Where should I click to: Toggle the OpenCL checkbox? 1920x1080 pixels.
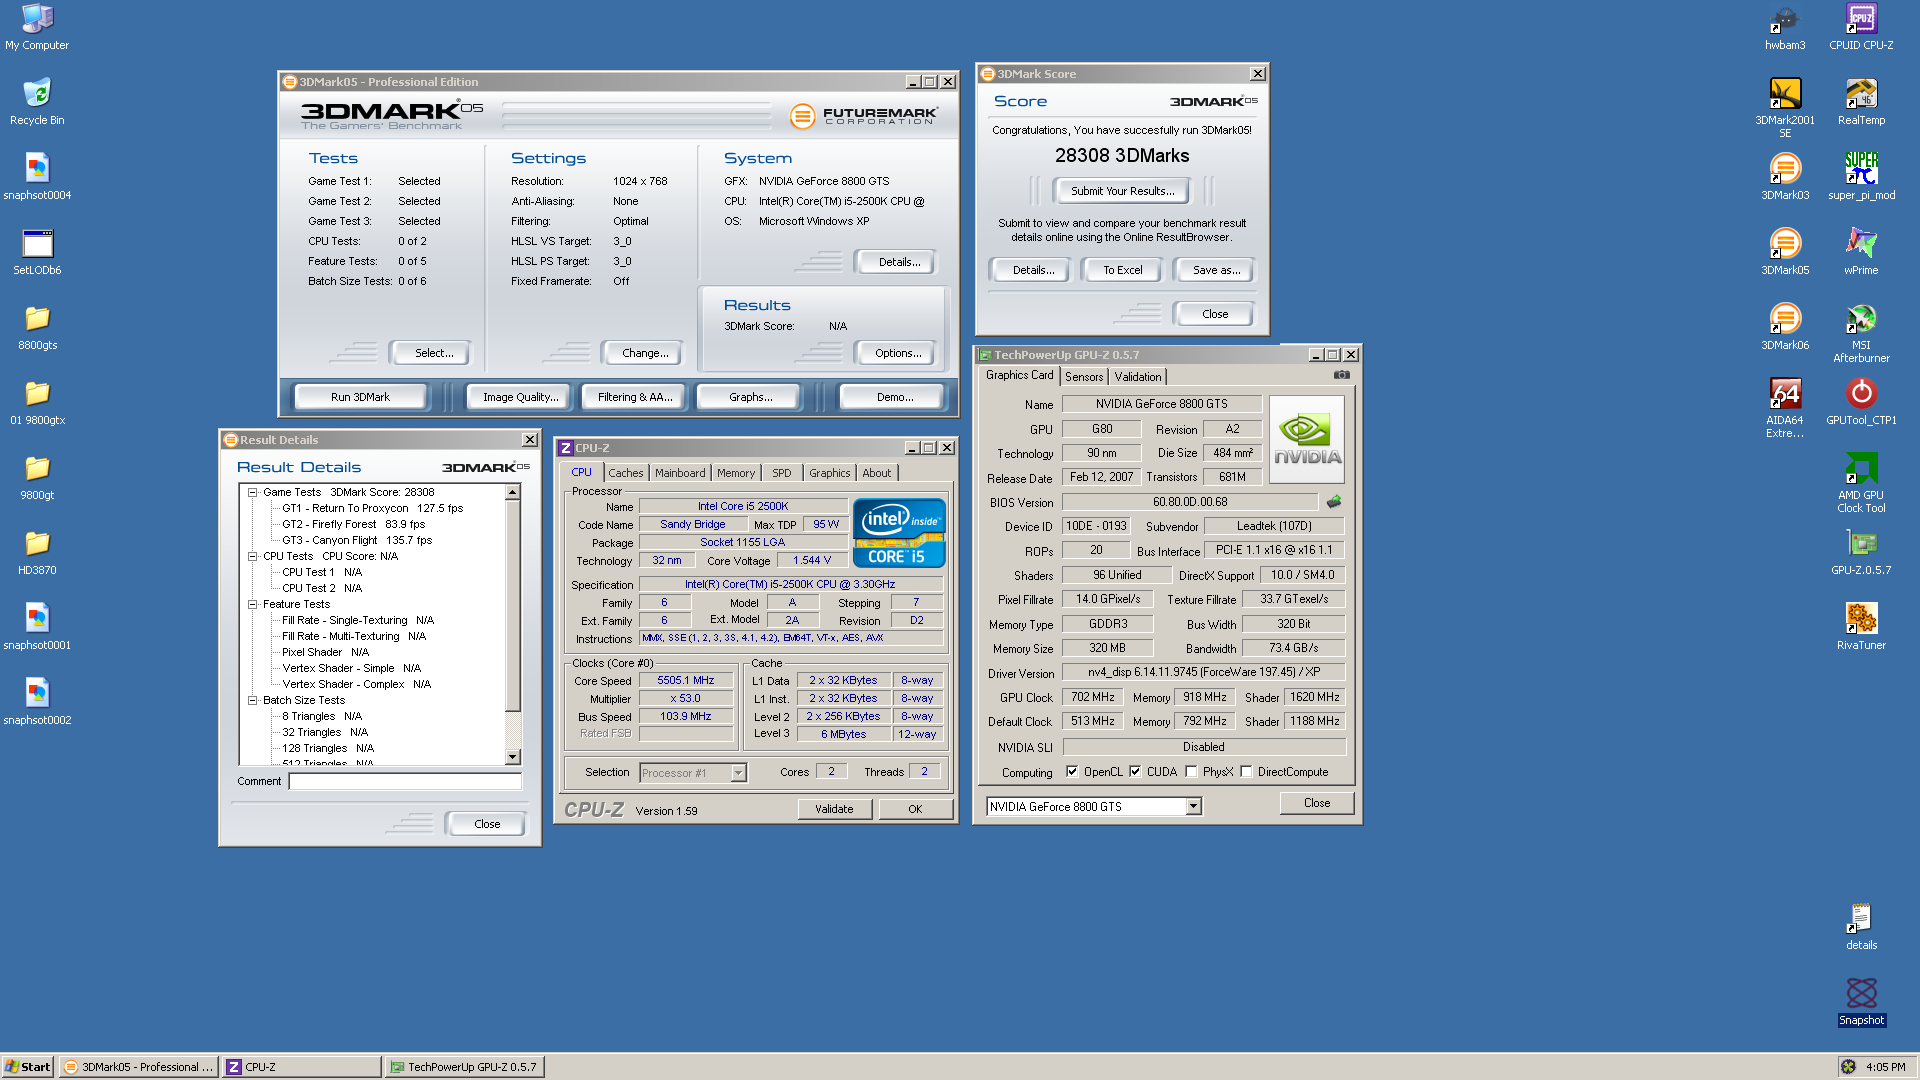tap(1072, 771)
